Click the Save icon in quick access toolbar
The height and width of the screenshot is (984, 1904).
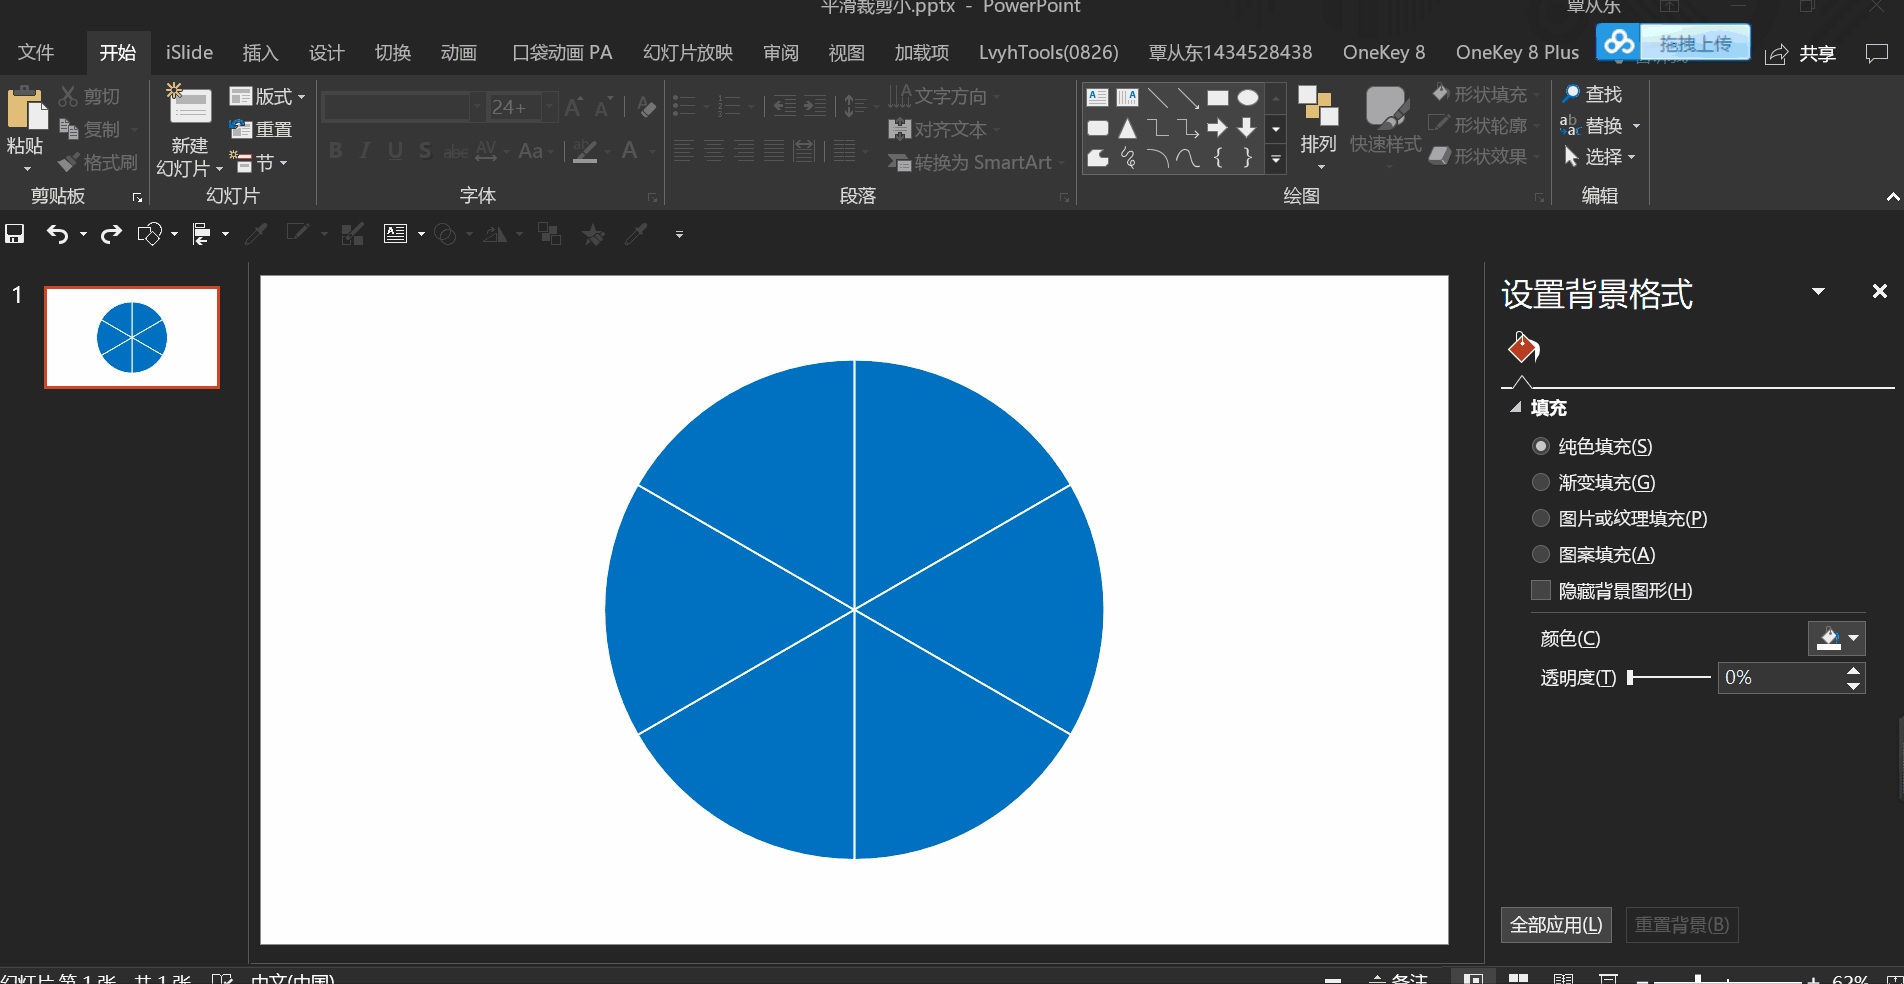click(x=15, y=234)
